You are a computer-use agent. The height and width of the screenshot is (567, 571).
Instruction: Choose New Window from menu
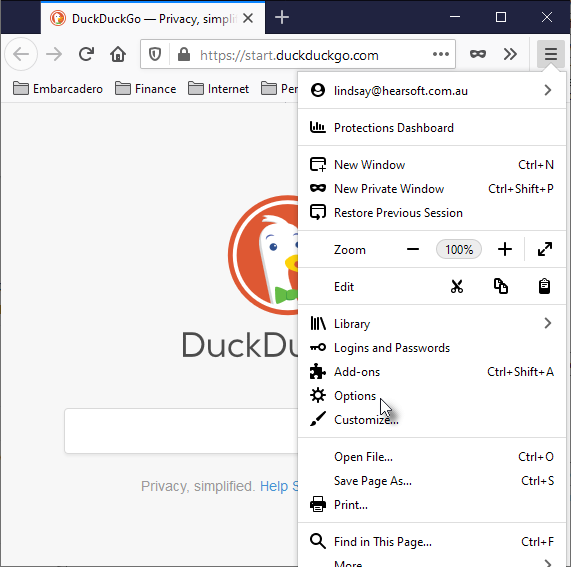432,165
